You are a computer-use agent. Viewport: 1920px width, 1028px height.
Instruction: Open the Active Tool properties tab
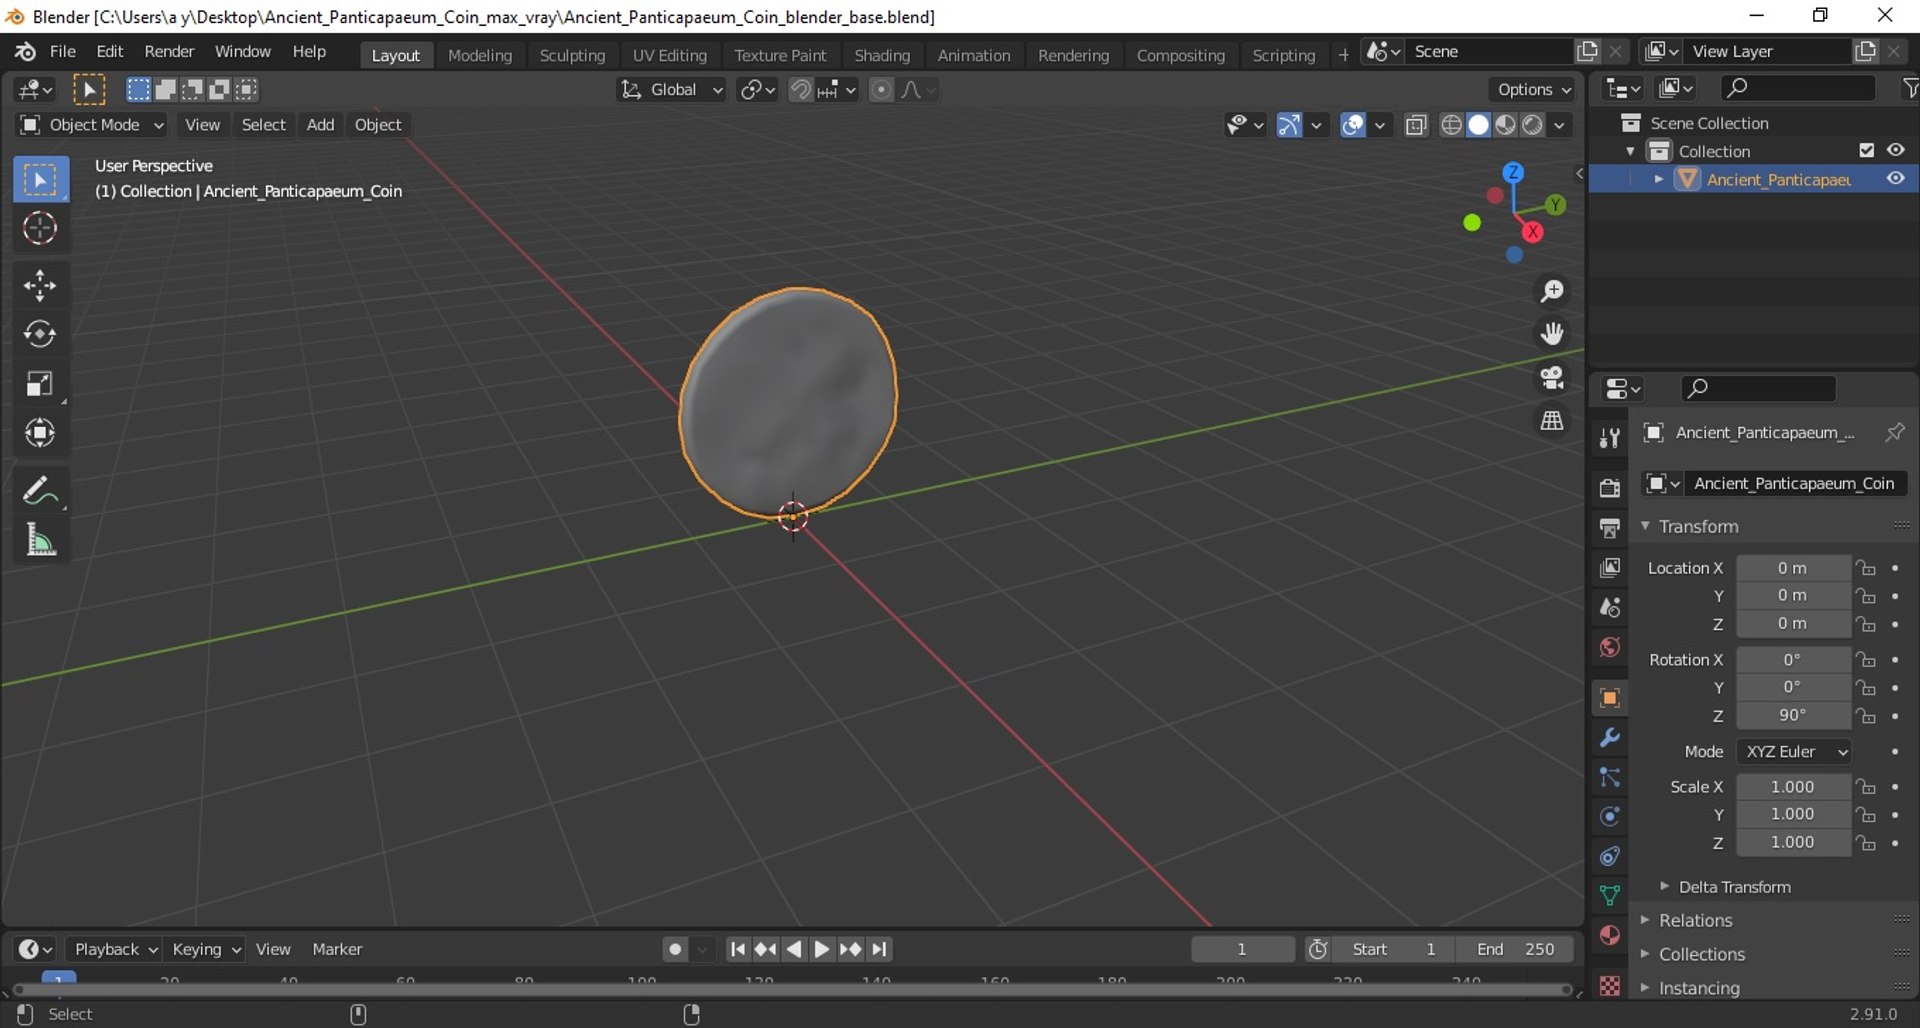coord(1609,438)
